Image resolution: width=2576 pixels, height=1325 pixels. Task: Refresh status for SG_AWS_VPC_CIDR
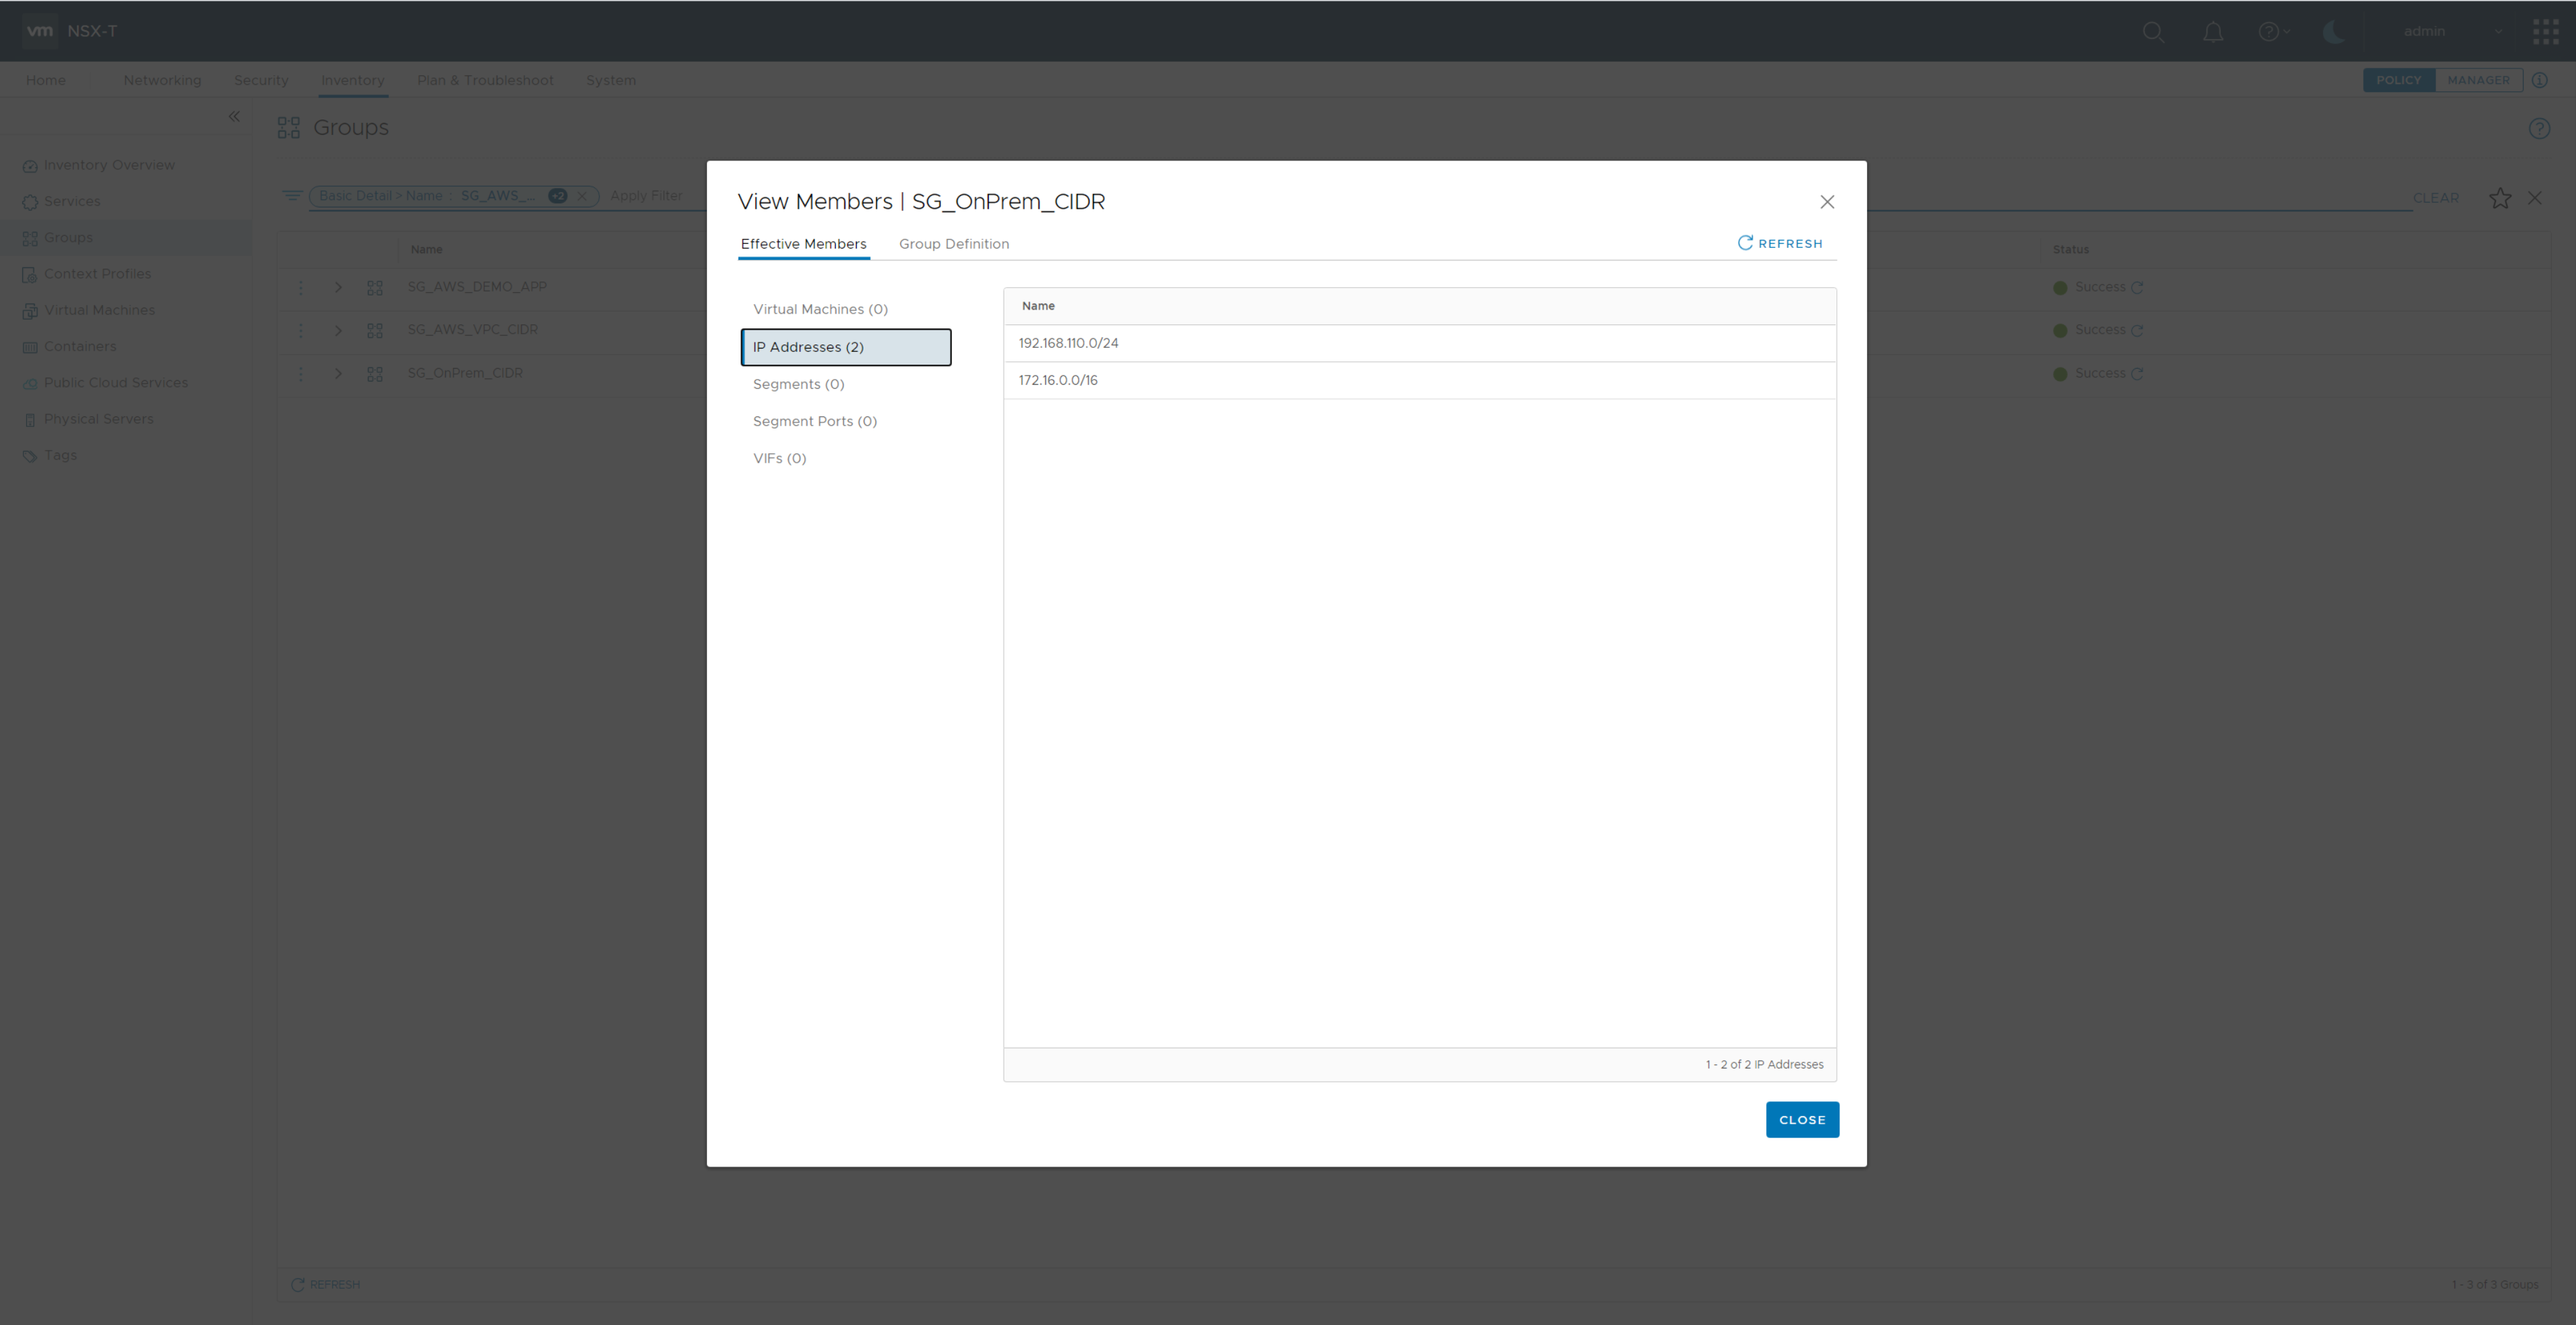point(2136,331)
